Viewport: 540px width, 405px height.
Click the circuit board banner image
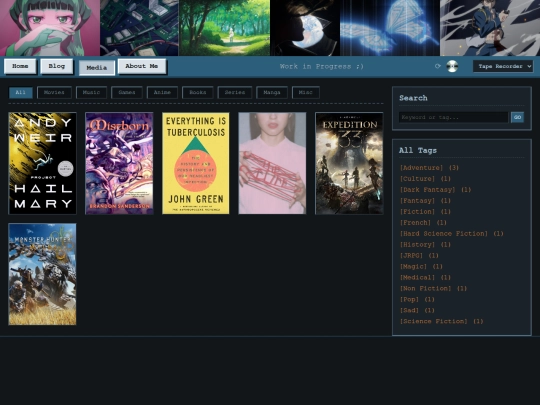click(x=139, y=28)
